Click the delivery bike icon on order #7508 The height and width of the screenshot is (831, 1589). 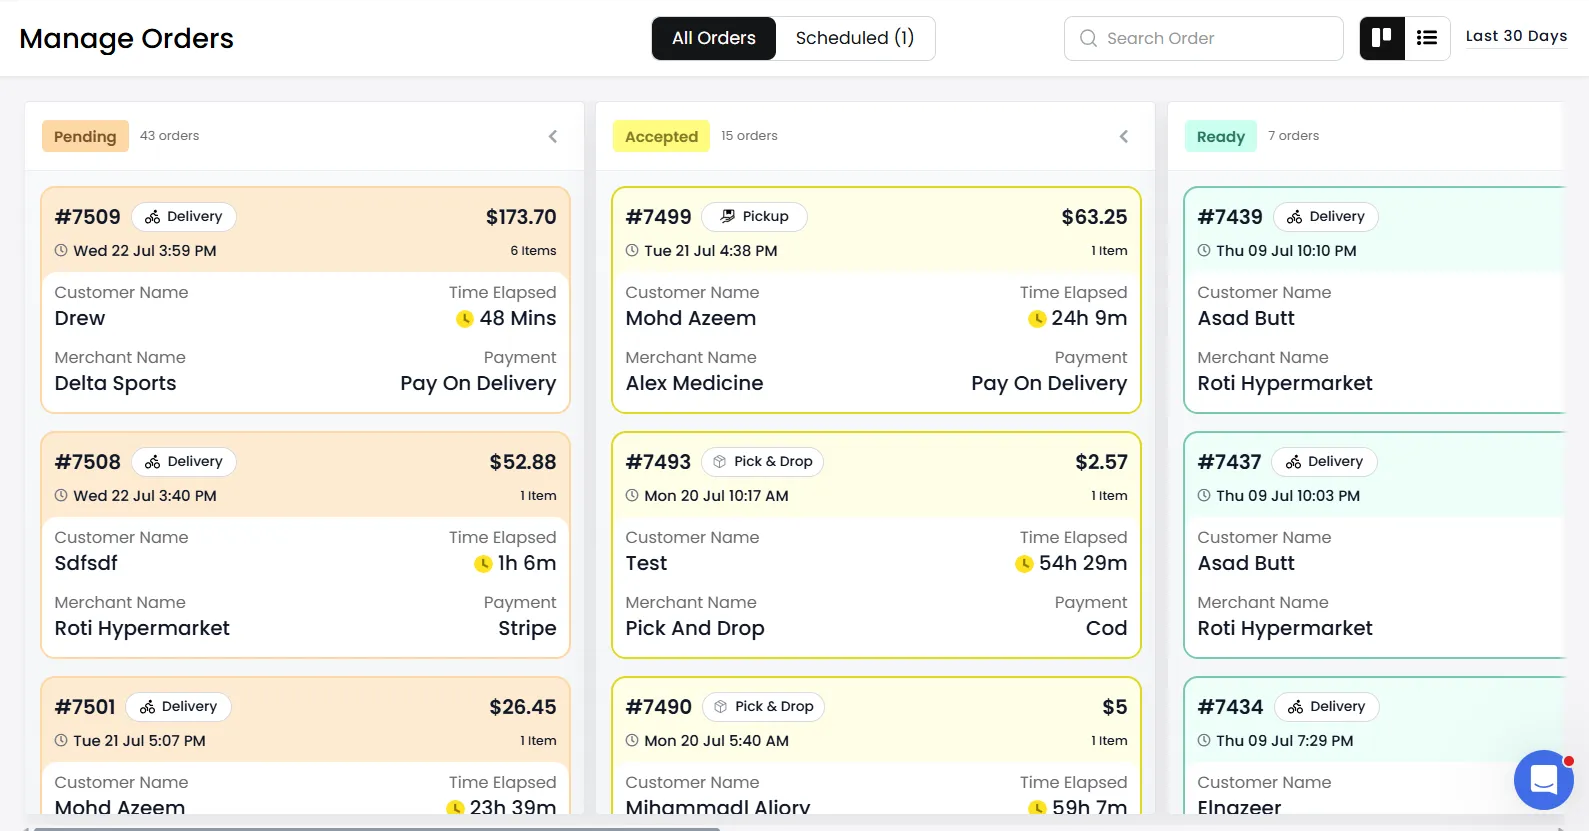click(x=152, y=462)
